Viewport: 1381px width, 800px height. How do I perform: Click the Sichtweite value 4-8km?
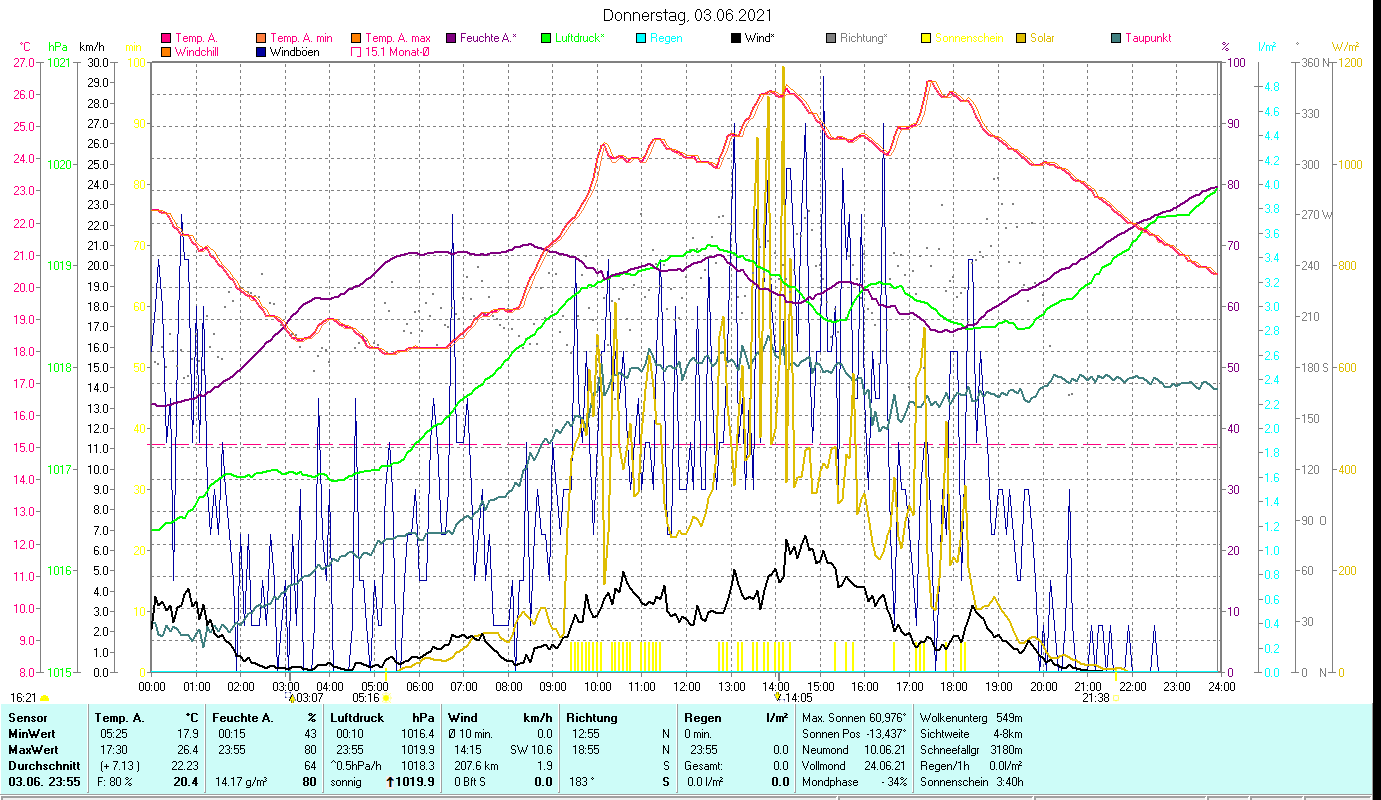click(1007, 734)
